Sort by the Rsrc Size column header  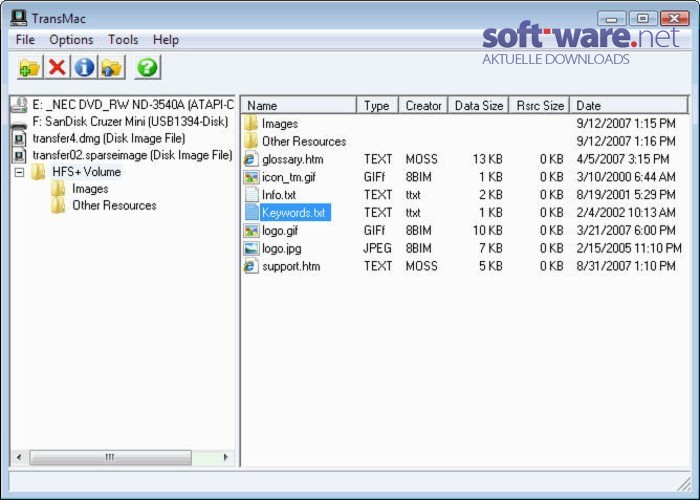[540, 105]
